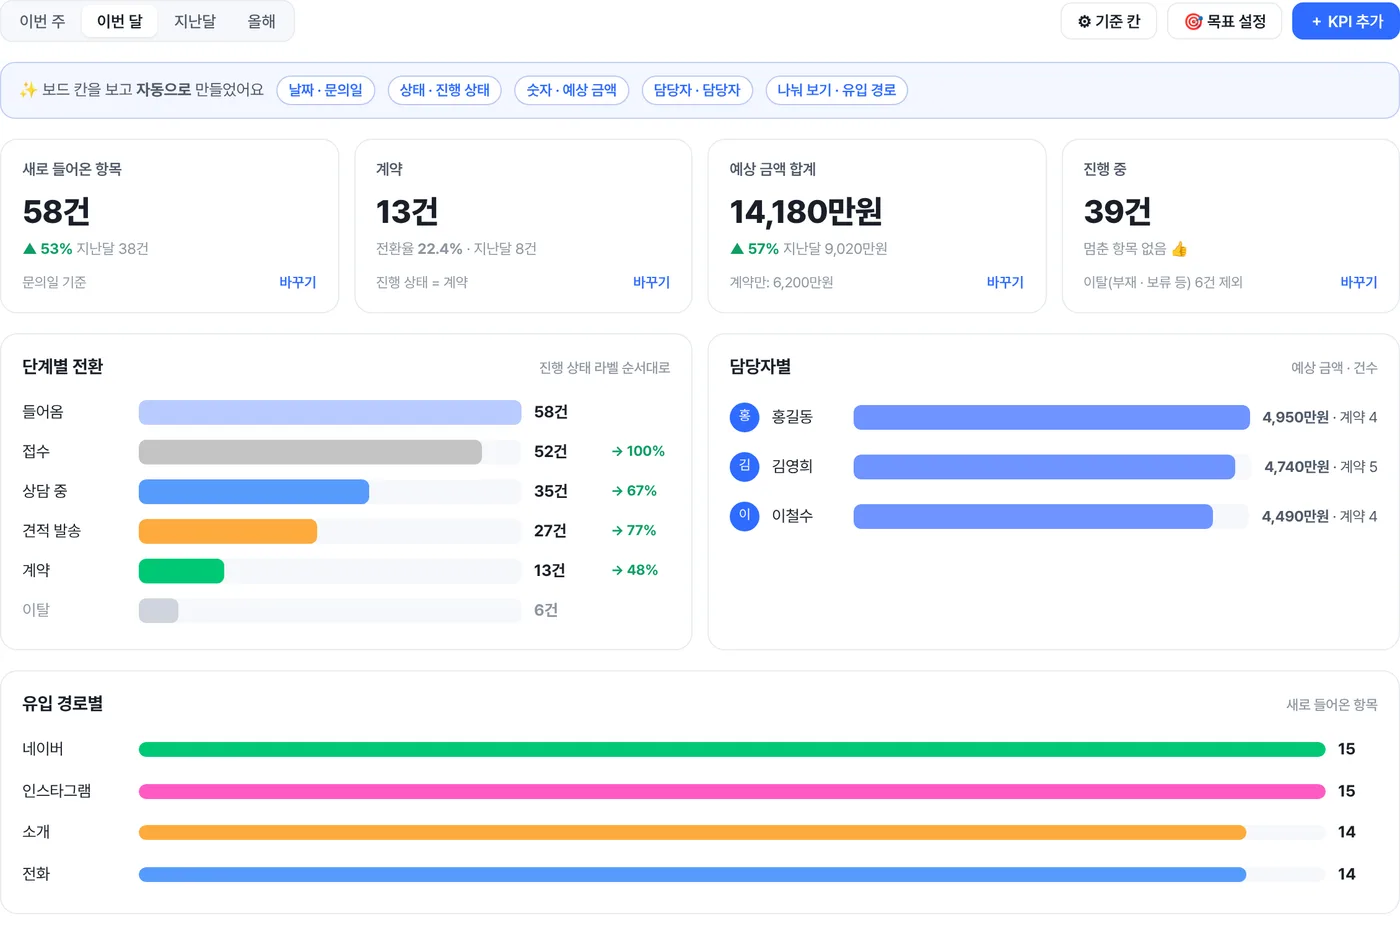Viewport: 1400px width, 929px height.
Task: Click the 목표 설정 button
Action: click(1225, 21)
